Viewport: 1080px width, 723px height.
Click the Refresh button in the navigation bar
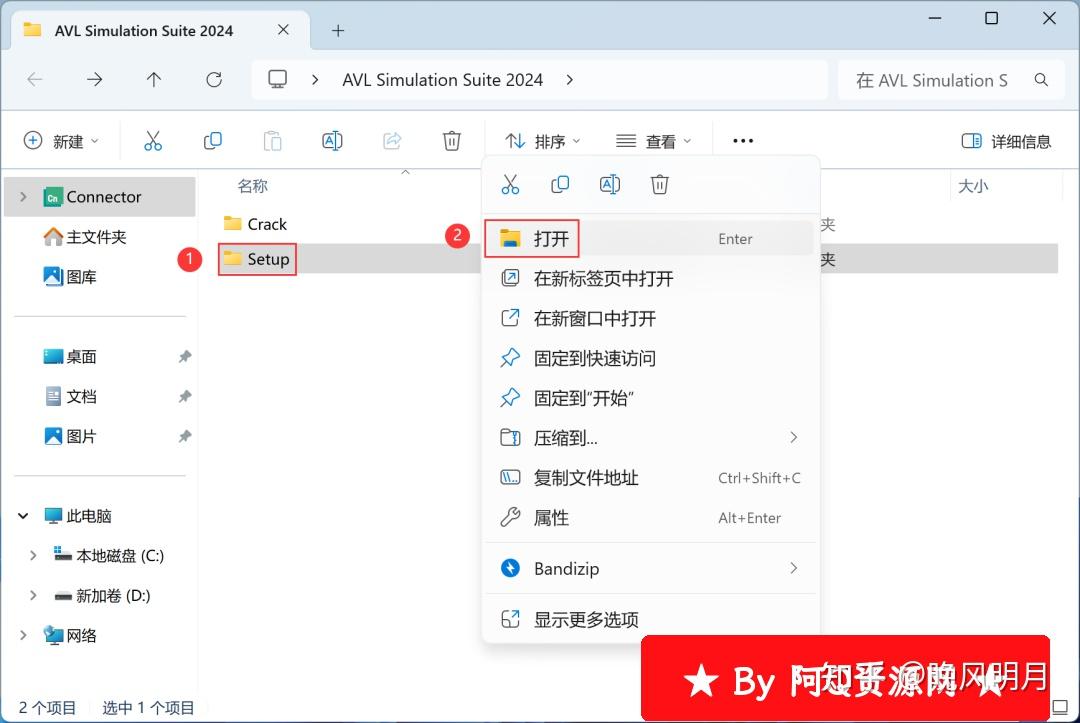214,80
